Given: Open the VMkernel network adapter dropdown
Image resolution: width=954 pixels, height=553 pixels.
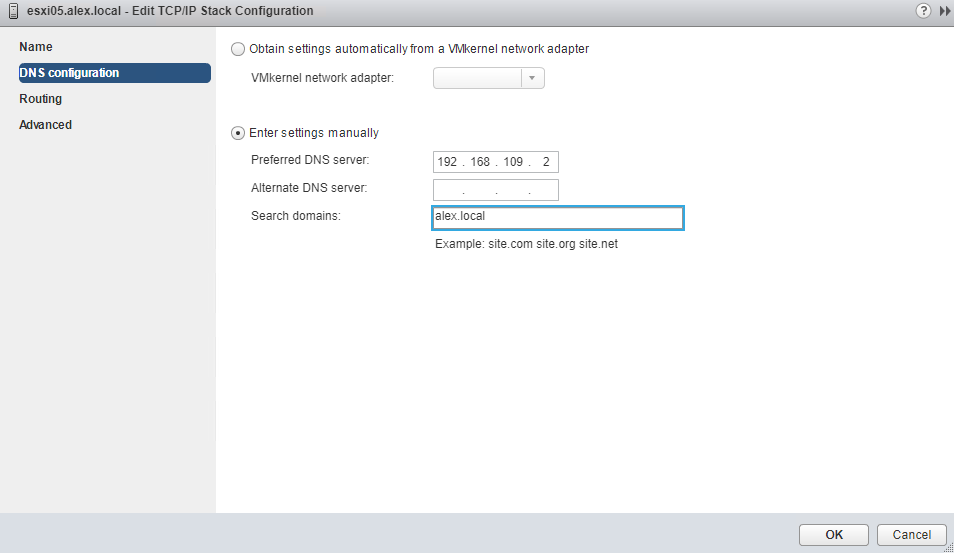Looking at the screenshot, I should pyautogui.click(x=489, y=78).
